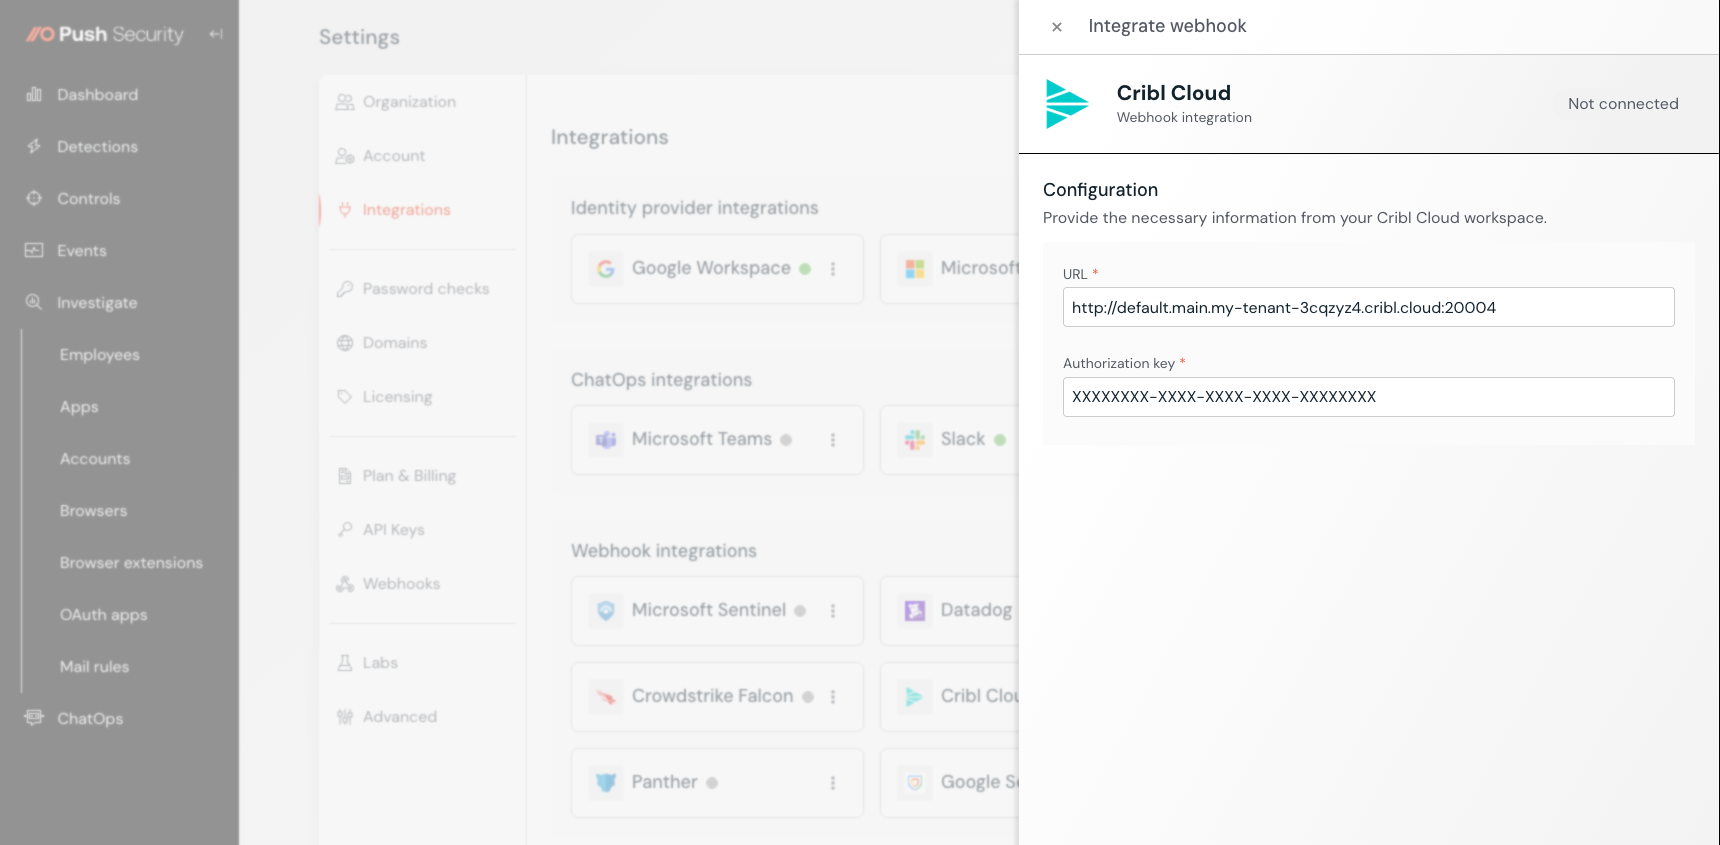Screen dimensions: 1720x845
Task: Open the Microsoft Sentinel webhook card
Action: tap(717, 611)
